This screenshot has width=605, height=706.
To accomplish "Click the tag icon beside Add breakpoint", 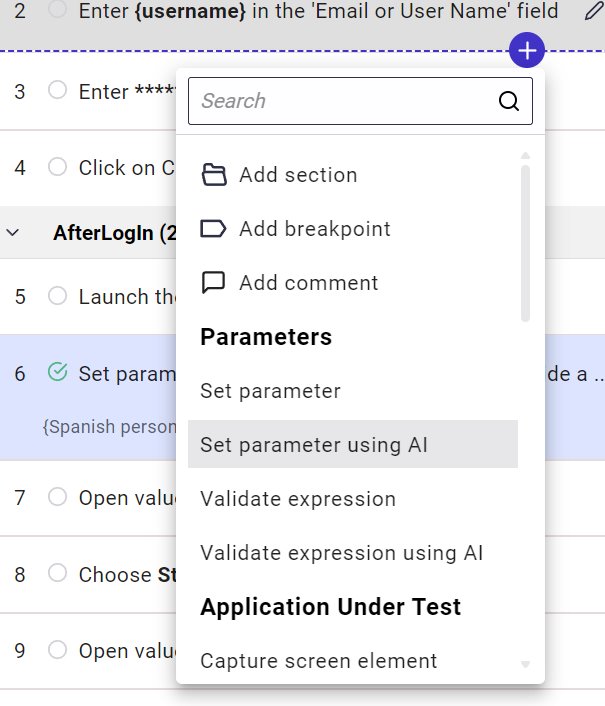I will pos(213,229).
